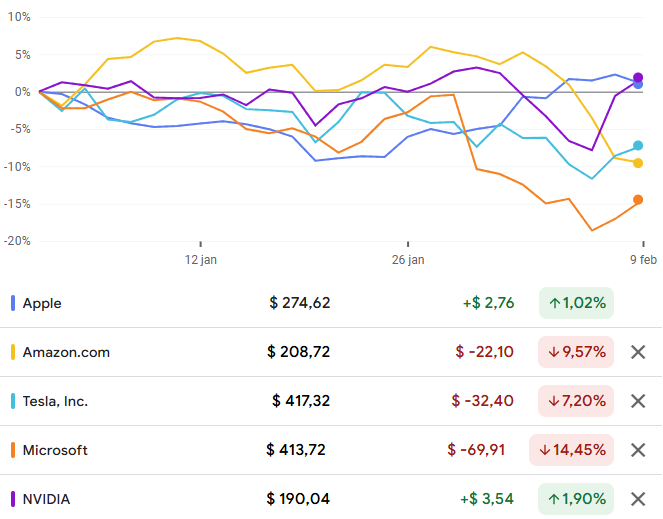Select the Tesla, Inc. stock name
Screen dimensions: 663x519
(55, 401)
